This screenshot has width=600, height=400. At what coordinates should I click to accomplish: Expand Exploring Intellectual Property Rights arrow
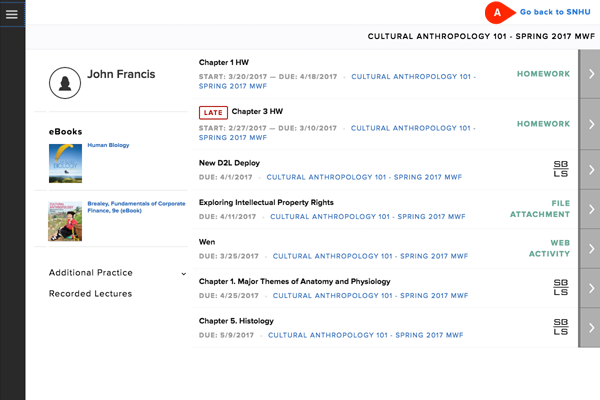pos(589,208)
